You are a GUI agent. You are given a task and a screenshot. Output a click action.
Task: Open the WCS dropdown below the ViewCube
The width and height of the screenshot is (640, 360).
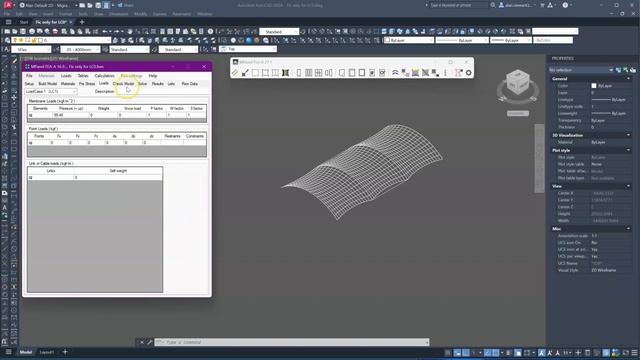pyautogui.click(x=518, y=113)
